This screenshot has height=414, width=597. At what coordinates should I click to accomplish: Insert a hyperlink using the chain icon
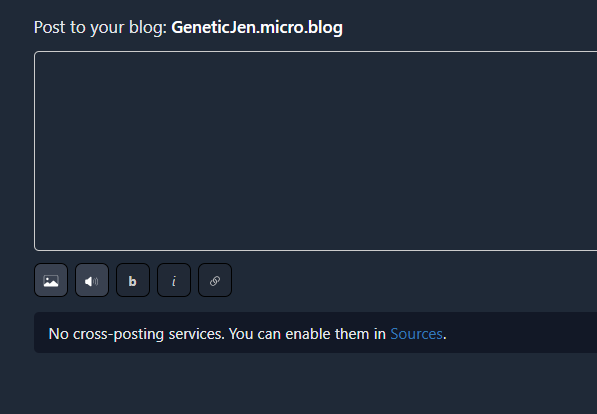pos(215,280)
